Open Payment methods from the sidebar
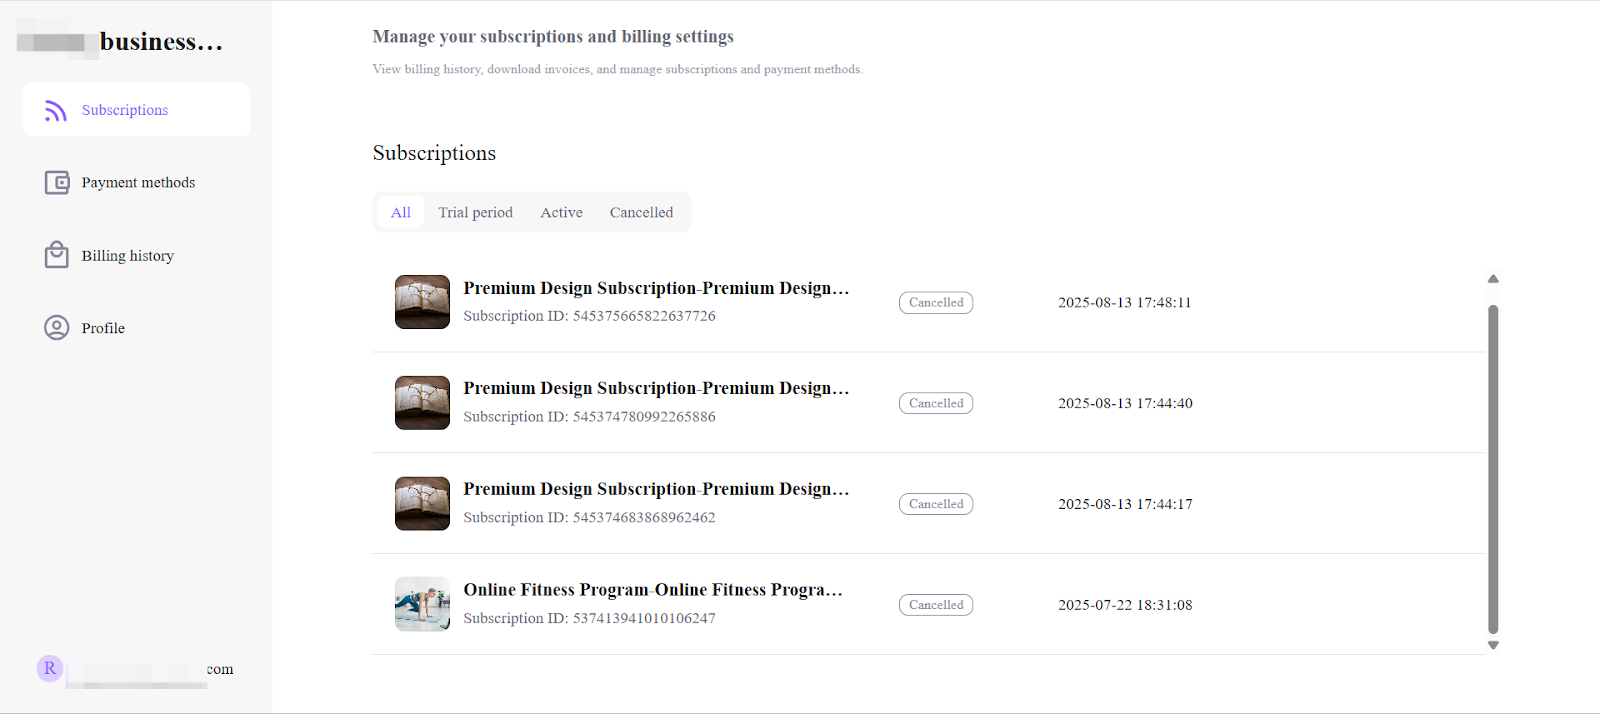The height and width of the screenshot is (714, 1600). tap(138, 183)
